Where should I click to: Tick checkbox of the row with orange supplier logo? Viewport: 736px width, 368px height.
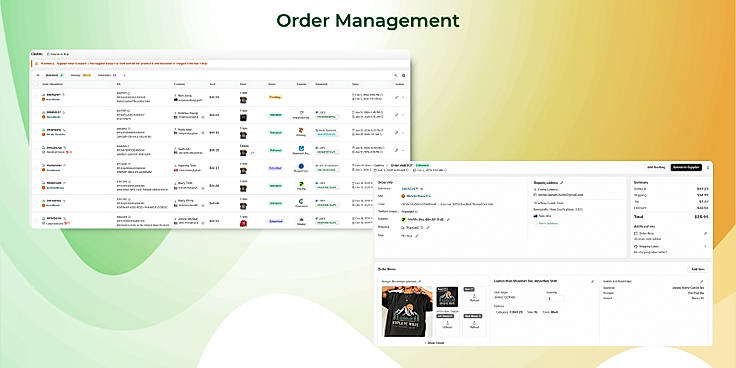pos(37,133)
